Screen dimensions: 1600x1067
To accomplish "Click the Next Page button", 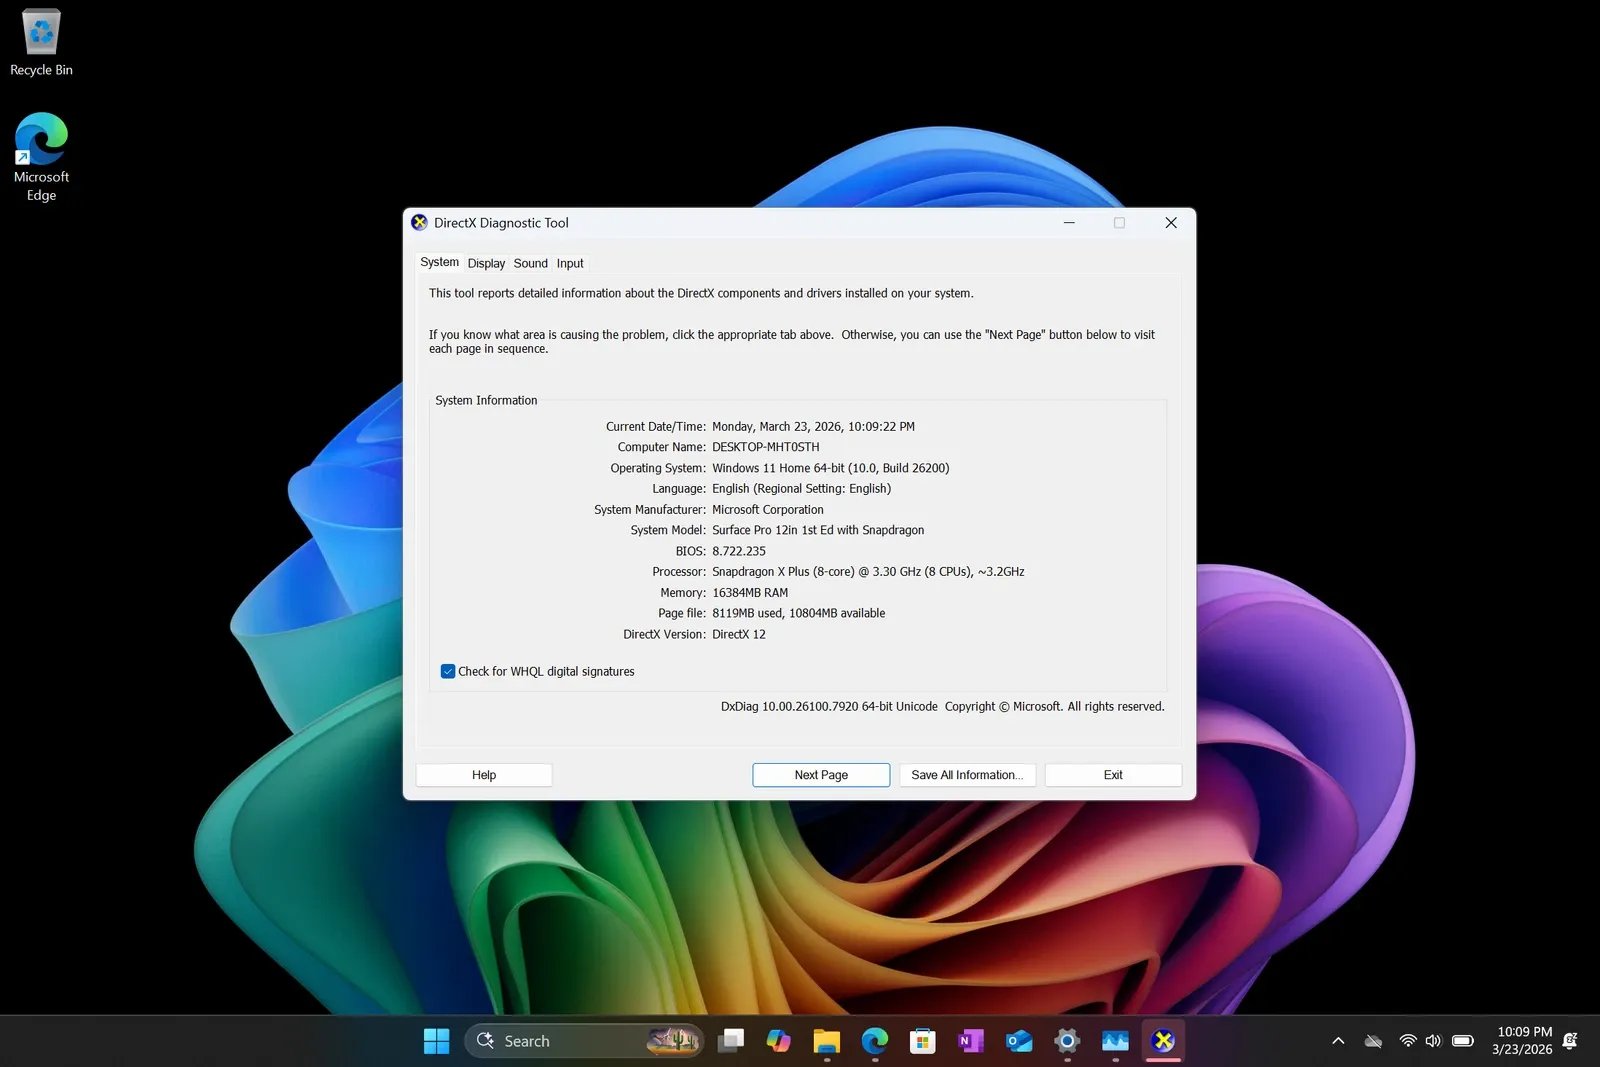I will 820,774.
